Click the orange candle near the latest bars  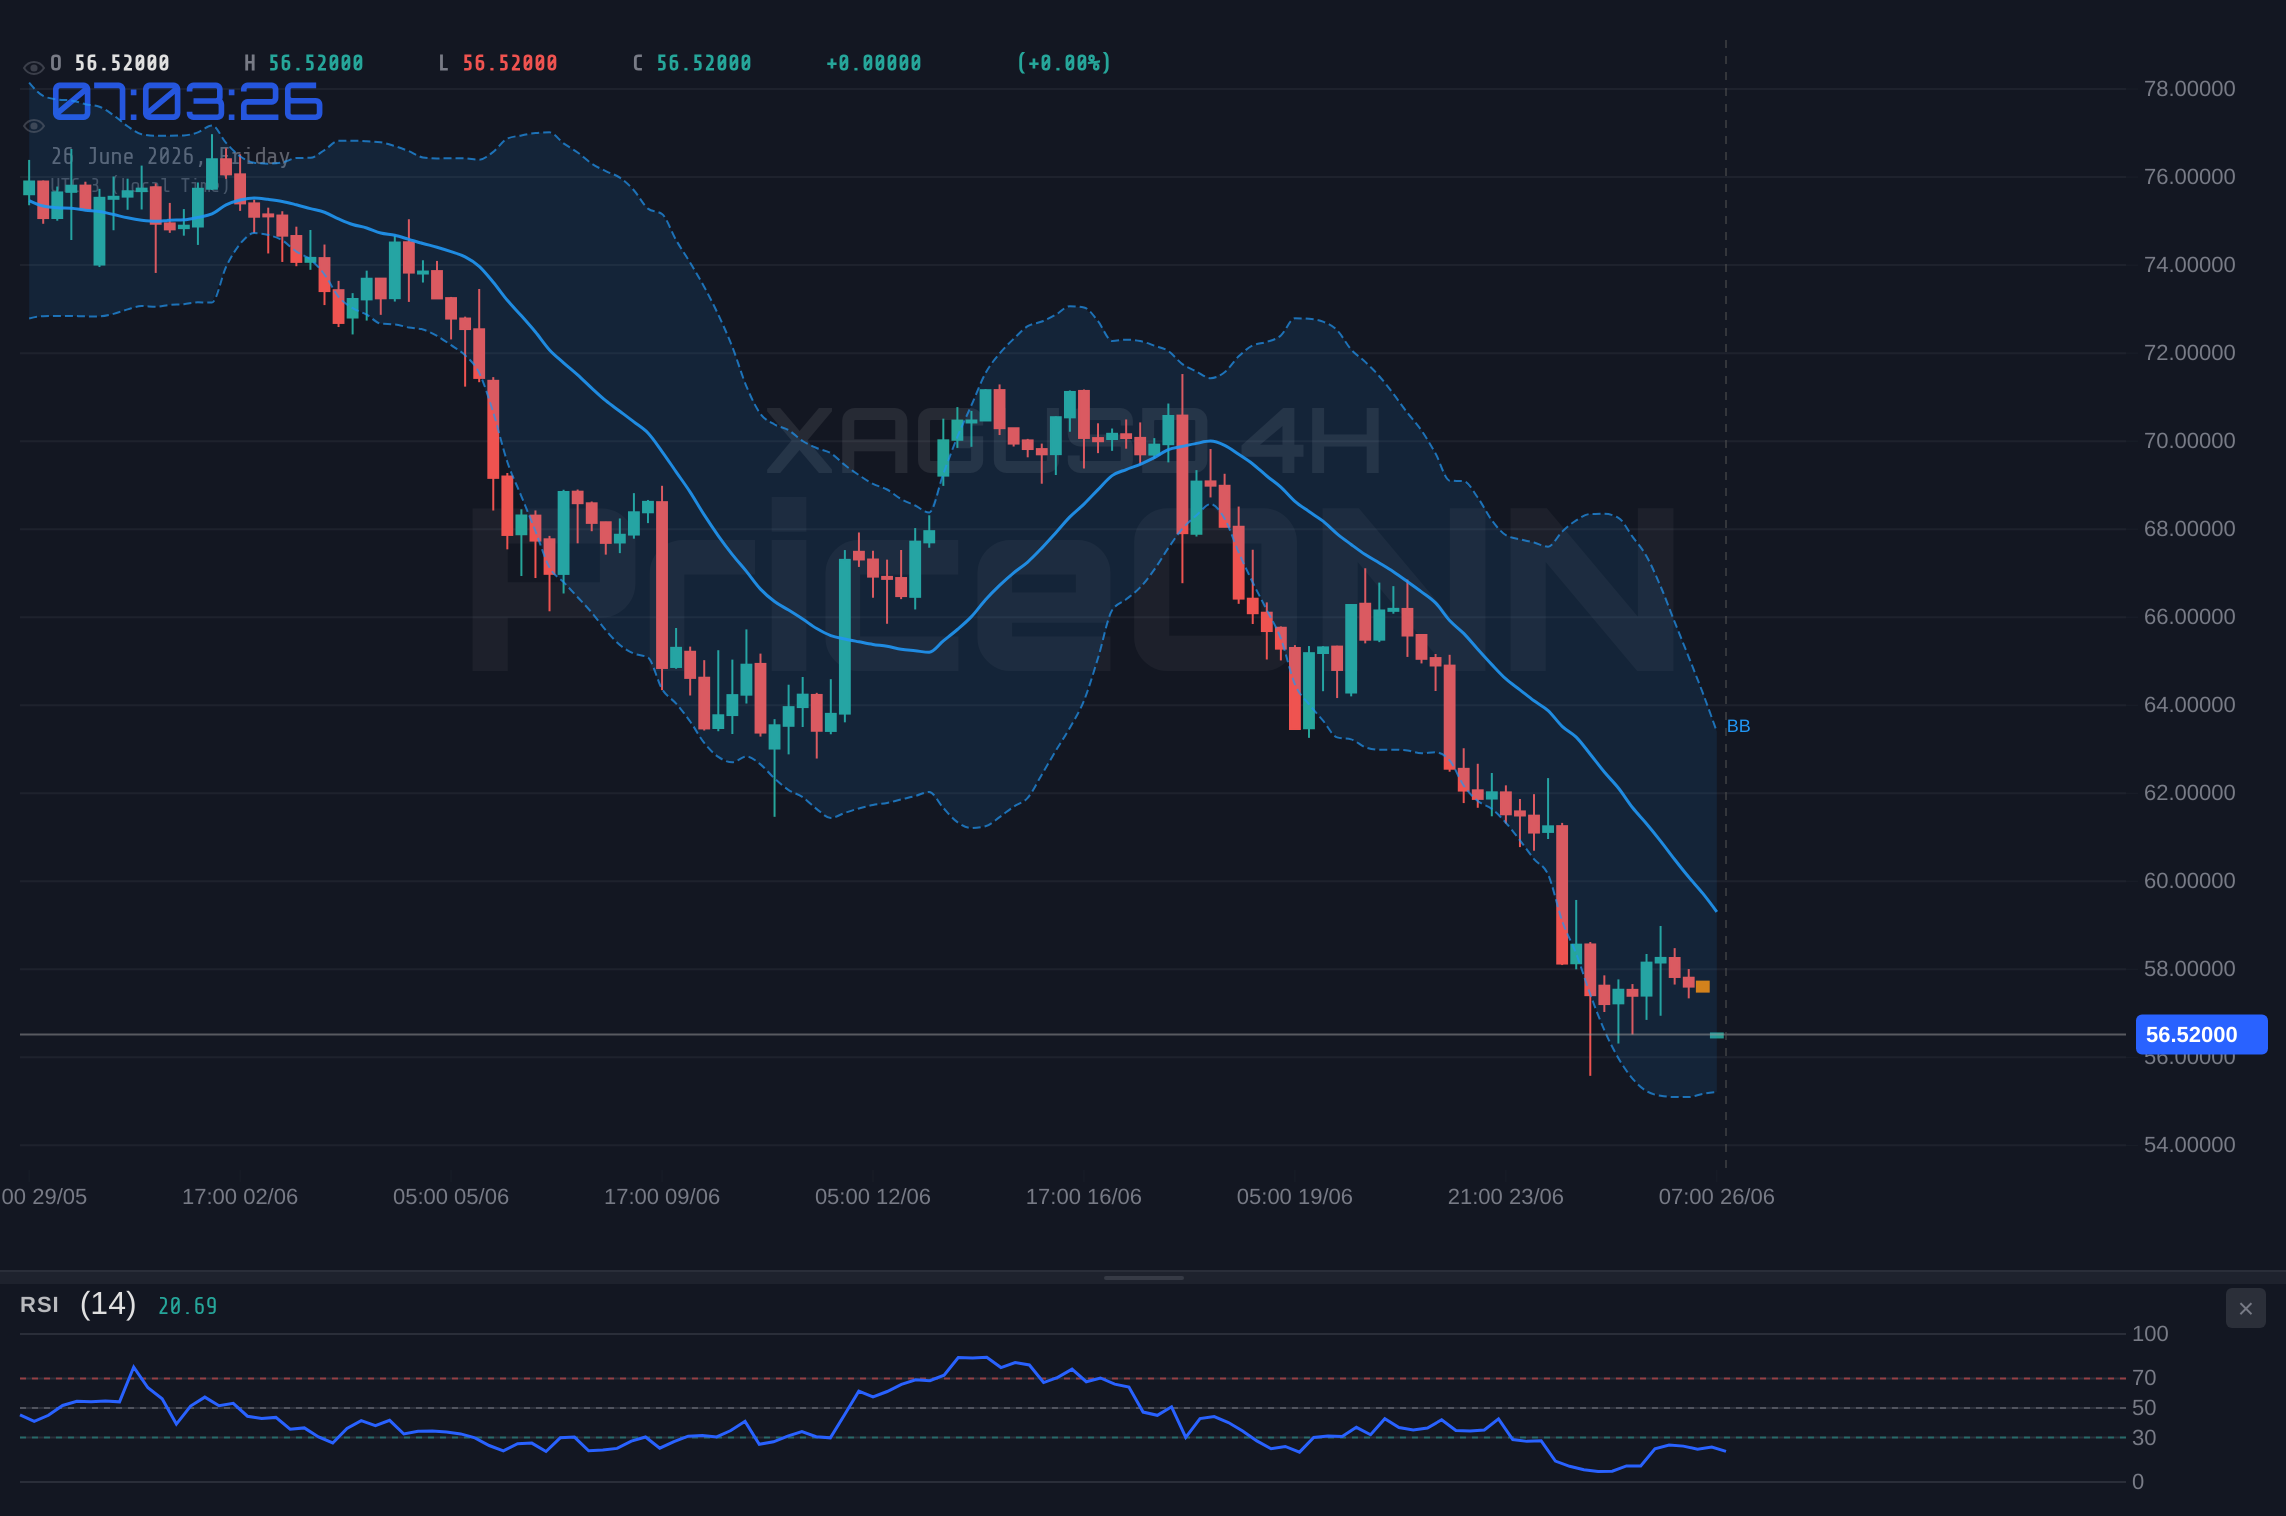1703,987
